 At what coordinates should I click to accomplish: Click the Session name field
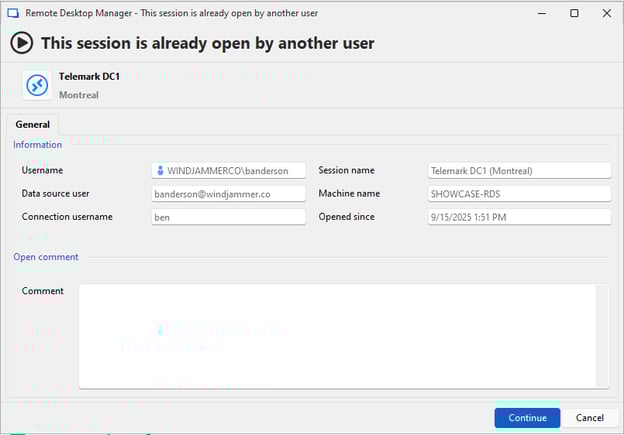pyautogui.click(x=518, y=171)
